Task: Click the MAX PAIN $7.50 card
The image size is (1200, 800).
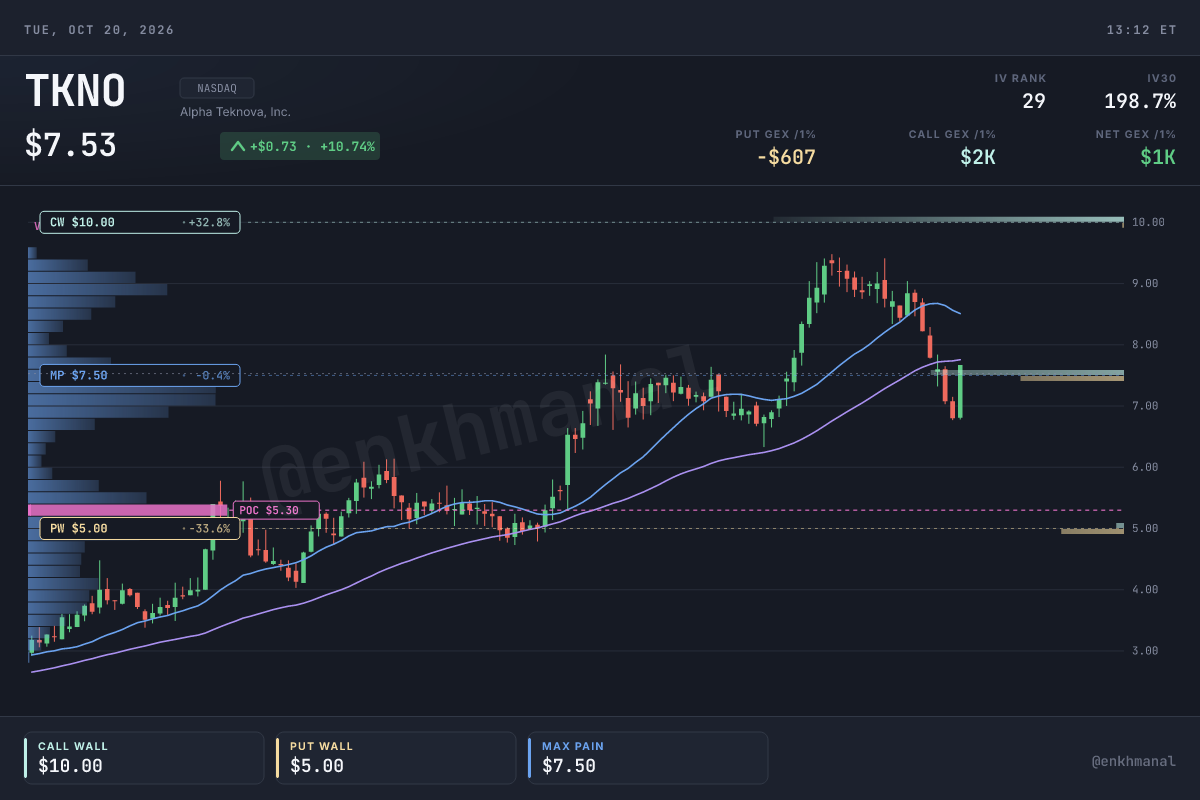Action: pyautogui.click(x=648, y=758)
